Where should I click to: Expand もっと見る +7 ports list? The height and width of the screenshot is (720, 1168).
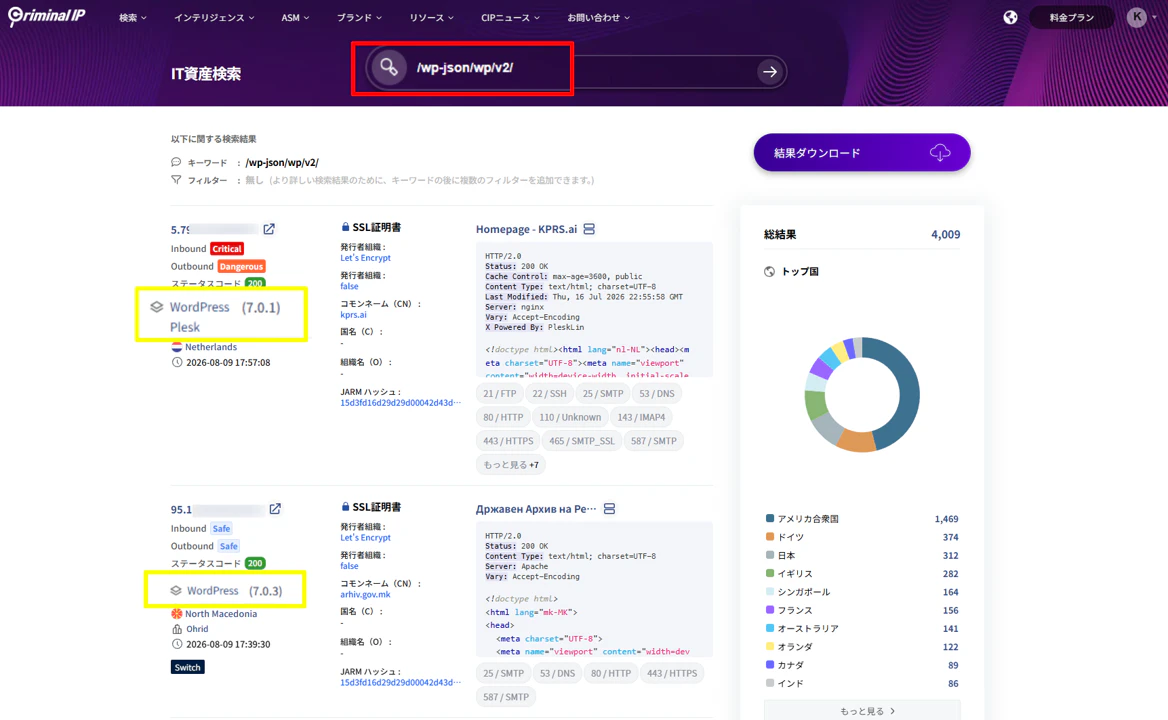(x=511, y=465)
